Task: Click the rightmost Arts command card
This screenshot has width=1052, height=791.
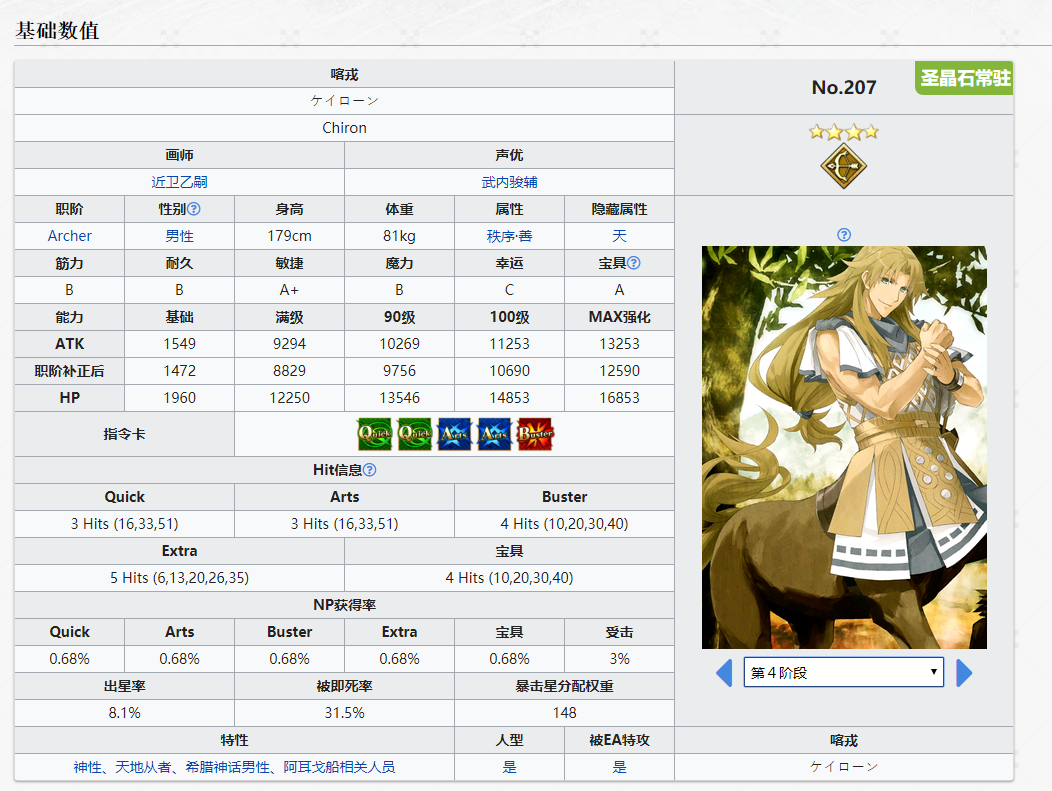Action: pos(495,434)
